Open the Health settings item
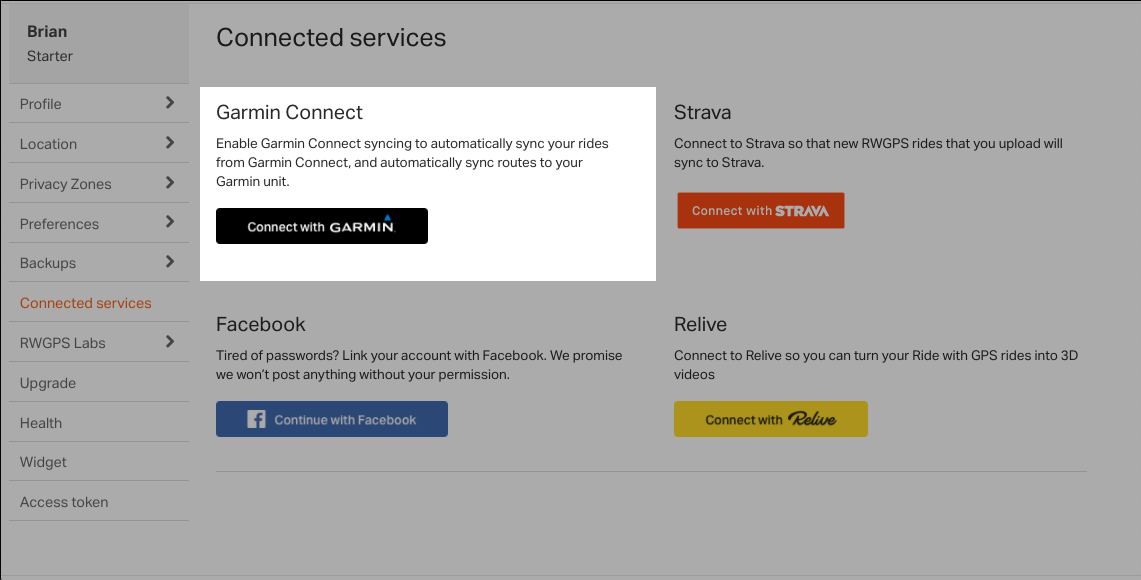The width and height of the screenshot is (1141, 580). point(41,423)
